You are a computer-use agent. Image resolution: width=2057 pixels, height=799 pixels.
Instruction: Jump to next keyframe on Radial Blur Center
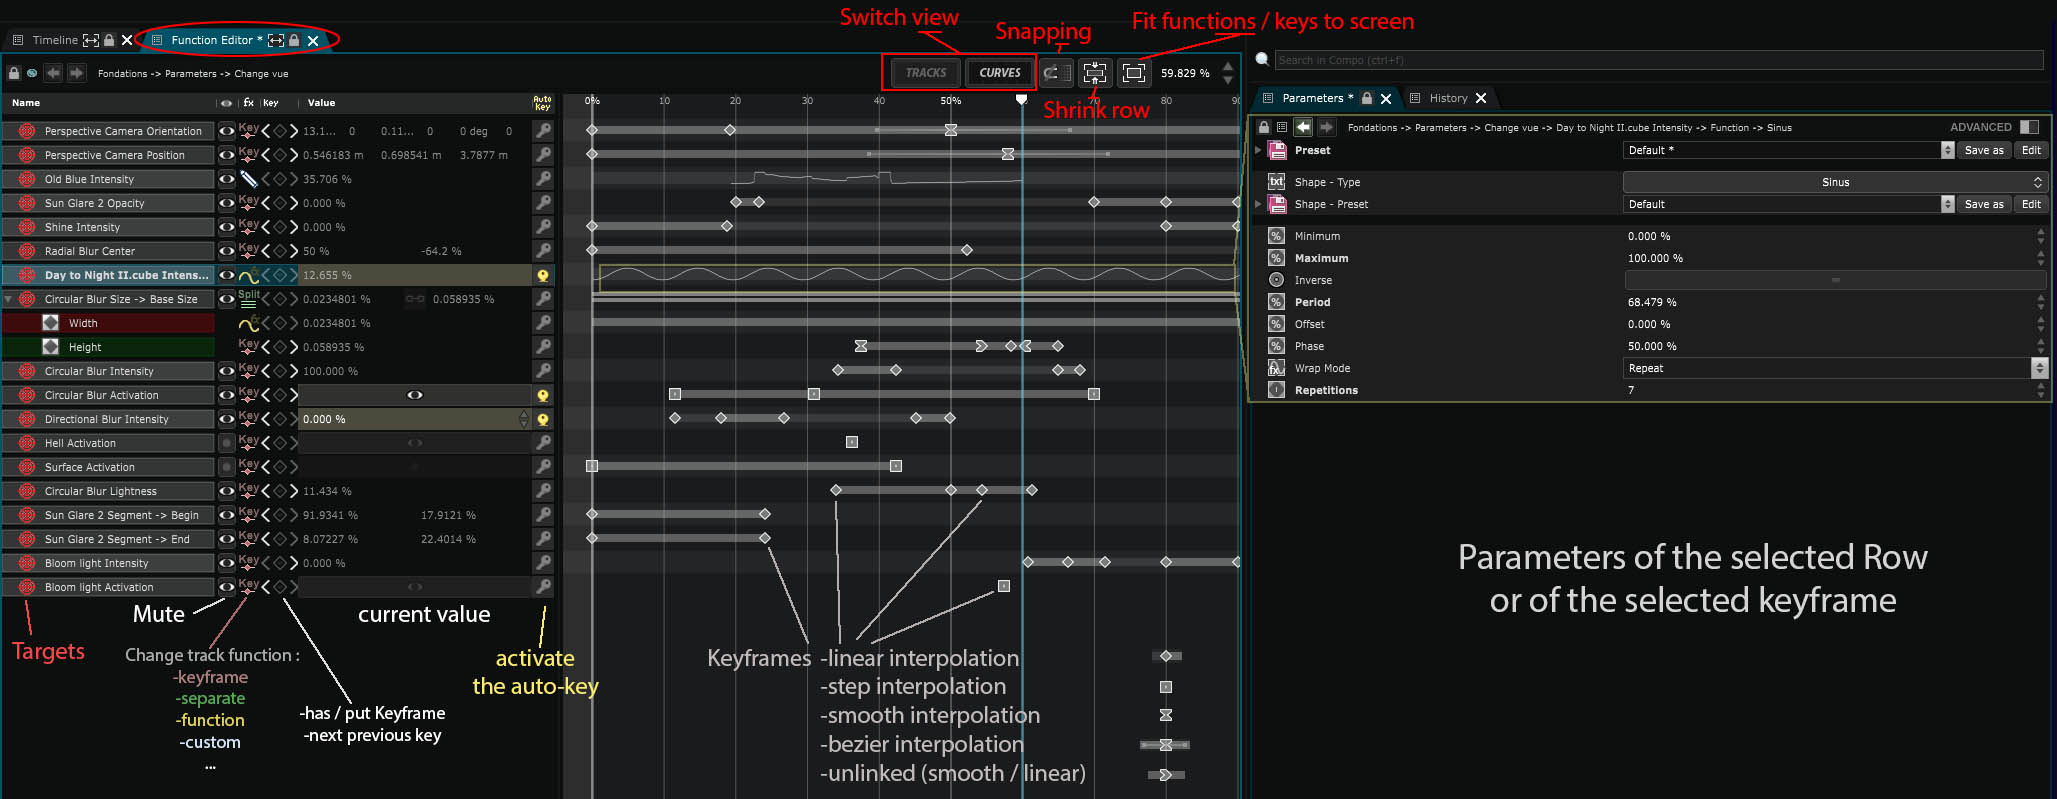pyautogui.click(x=293, y=251)
